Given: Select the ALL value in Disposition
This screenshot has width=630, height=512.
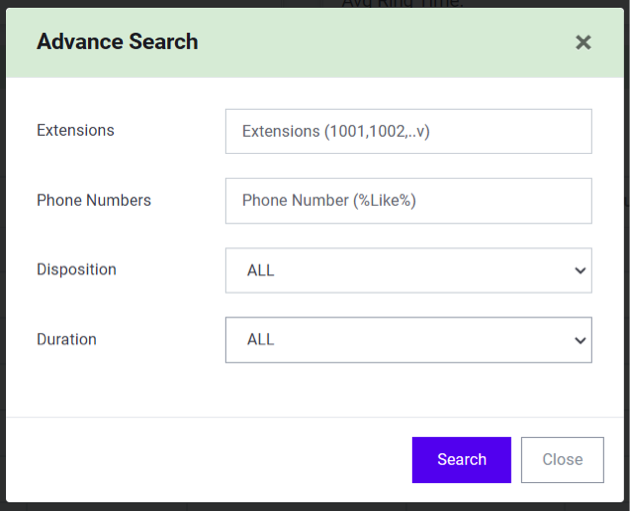Looking at the screenshot, I should [x=261, y=270].
